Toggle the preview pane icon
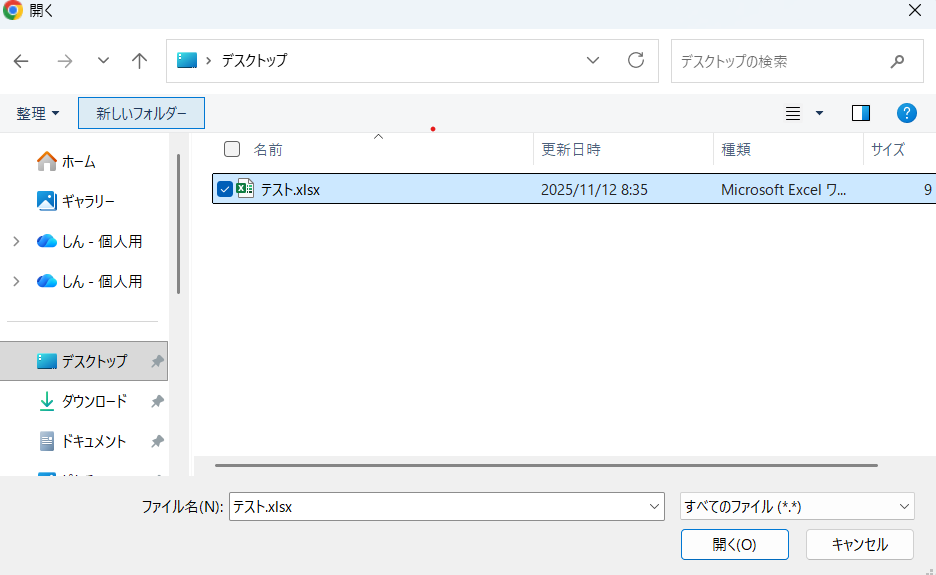The width and height of the screenshot is (936, 575). [x=860, y=113]
